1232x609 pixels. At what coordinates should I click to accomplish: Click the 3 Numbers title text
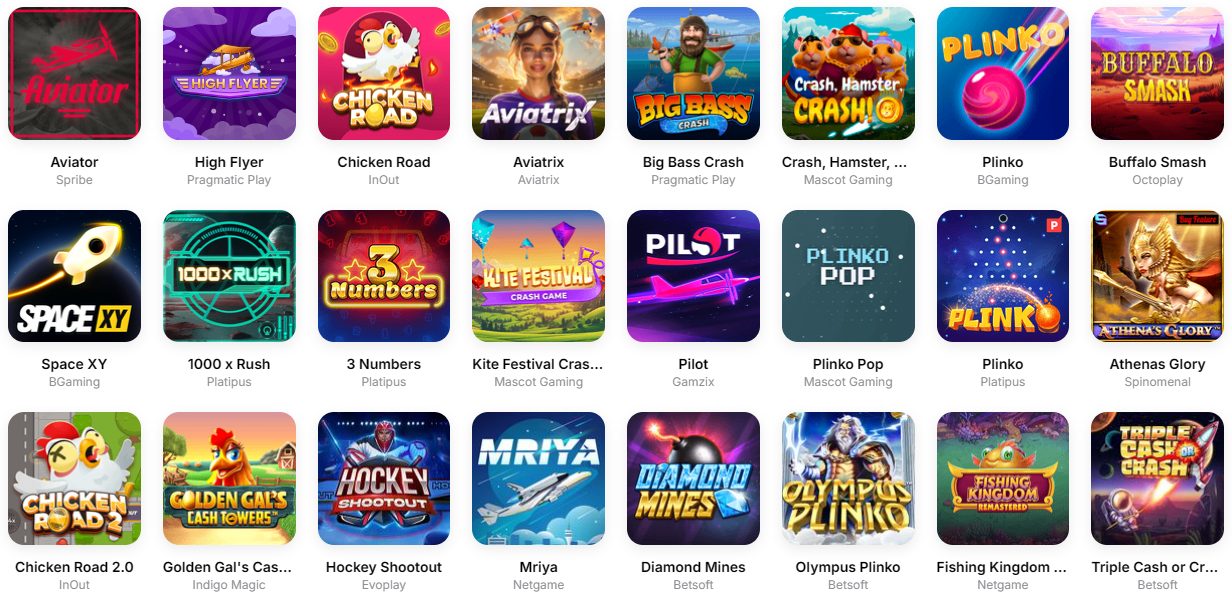384,364
